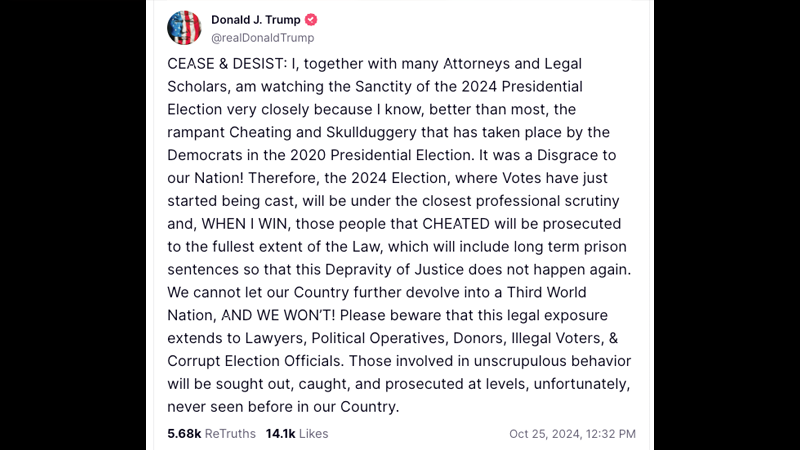This screenshot has height=450, width=800.
Task: Open the Oct 25, 2024 timestamp
Action: tap(545, 434)
